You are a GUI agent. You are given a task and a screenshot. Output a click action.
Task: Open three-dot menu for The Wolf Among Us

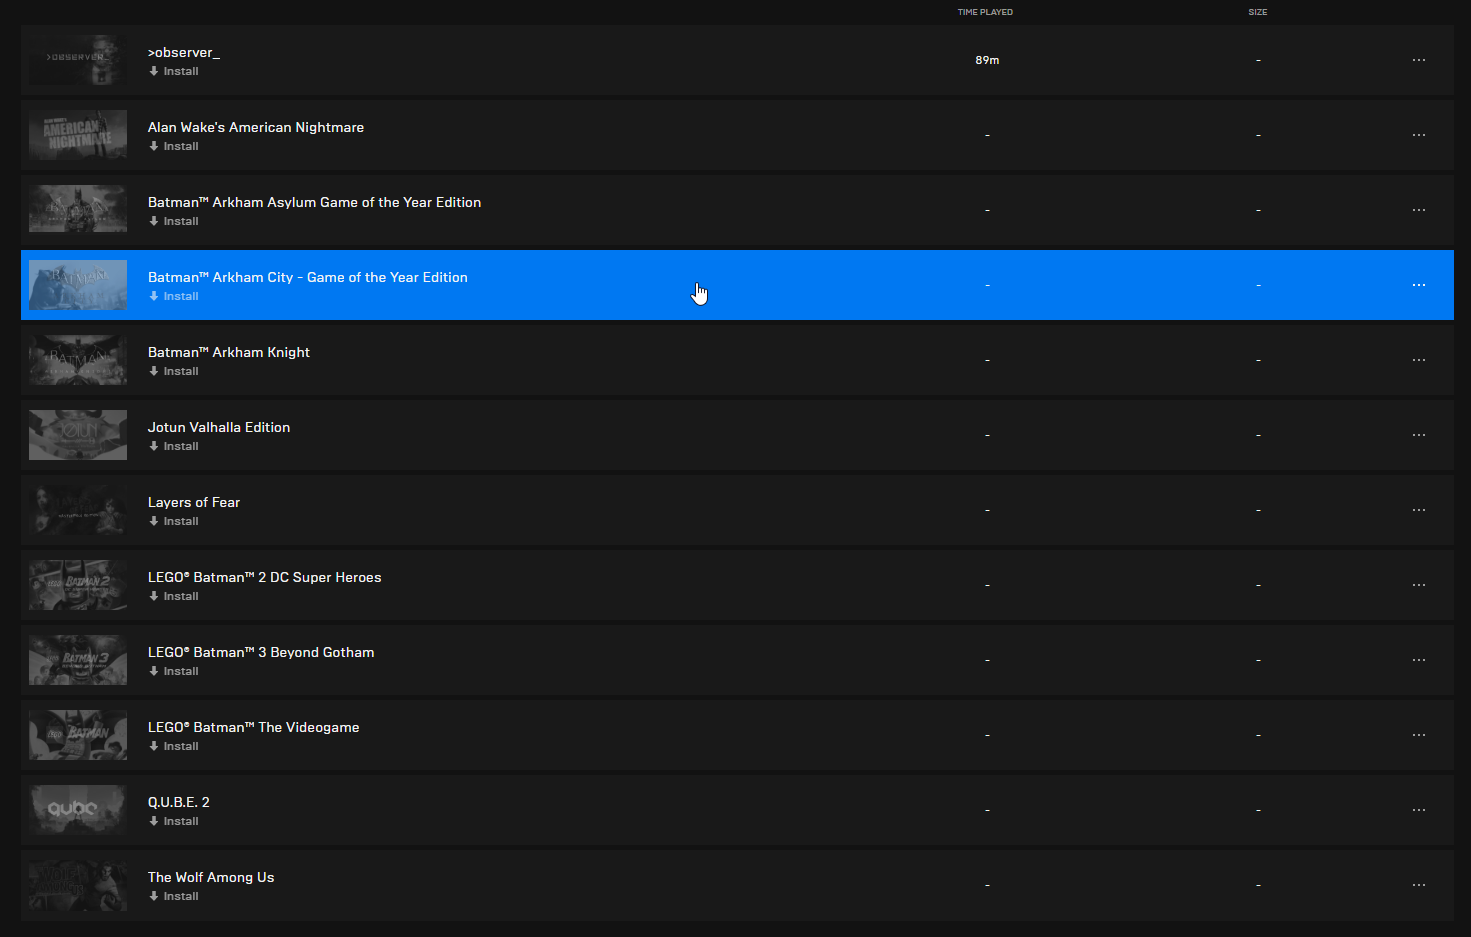click(1419, 885)
